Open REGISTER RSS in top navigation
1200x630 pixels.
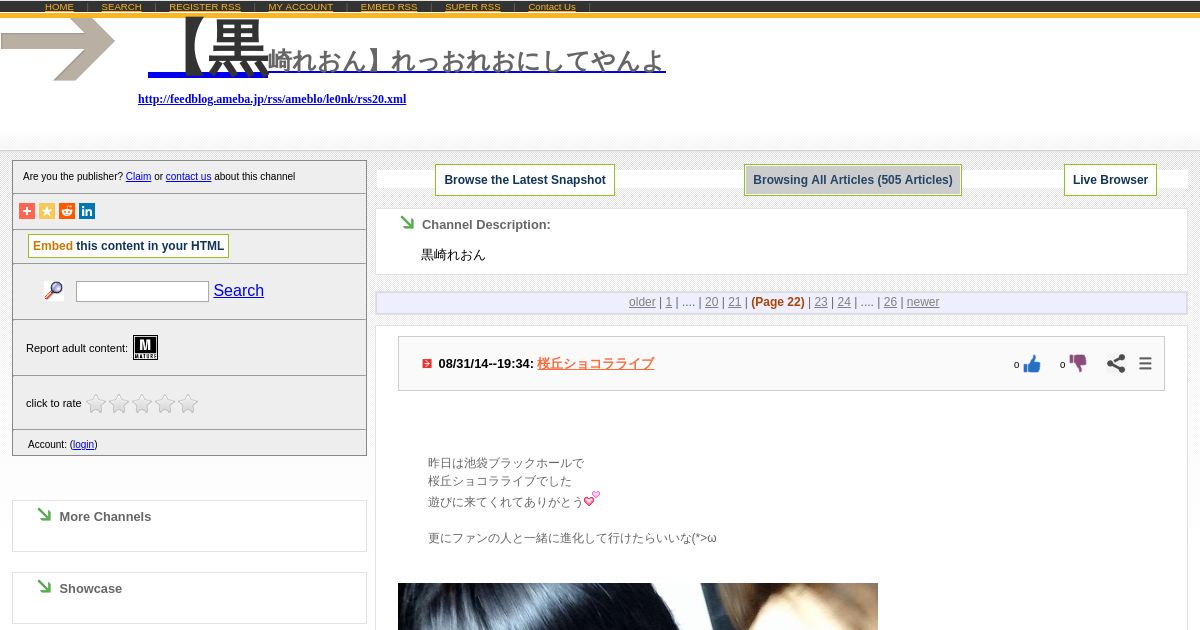coord(205,7)
